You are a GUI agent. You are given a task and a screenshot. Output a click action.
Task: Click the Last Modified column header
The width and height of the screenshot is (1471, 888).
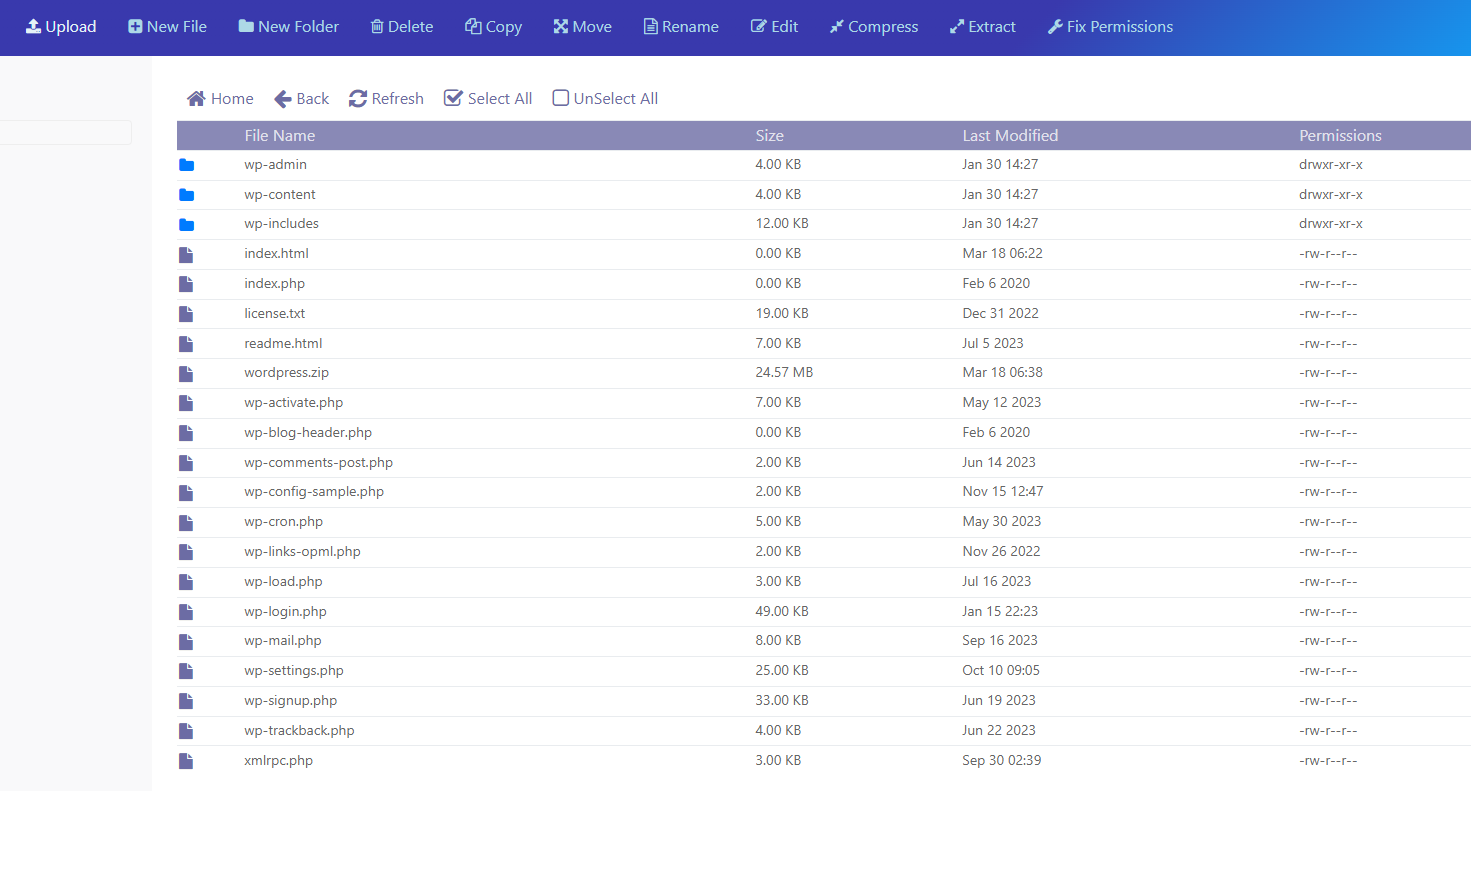coord(1010,136)
